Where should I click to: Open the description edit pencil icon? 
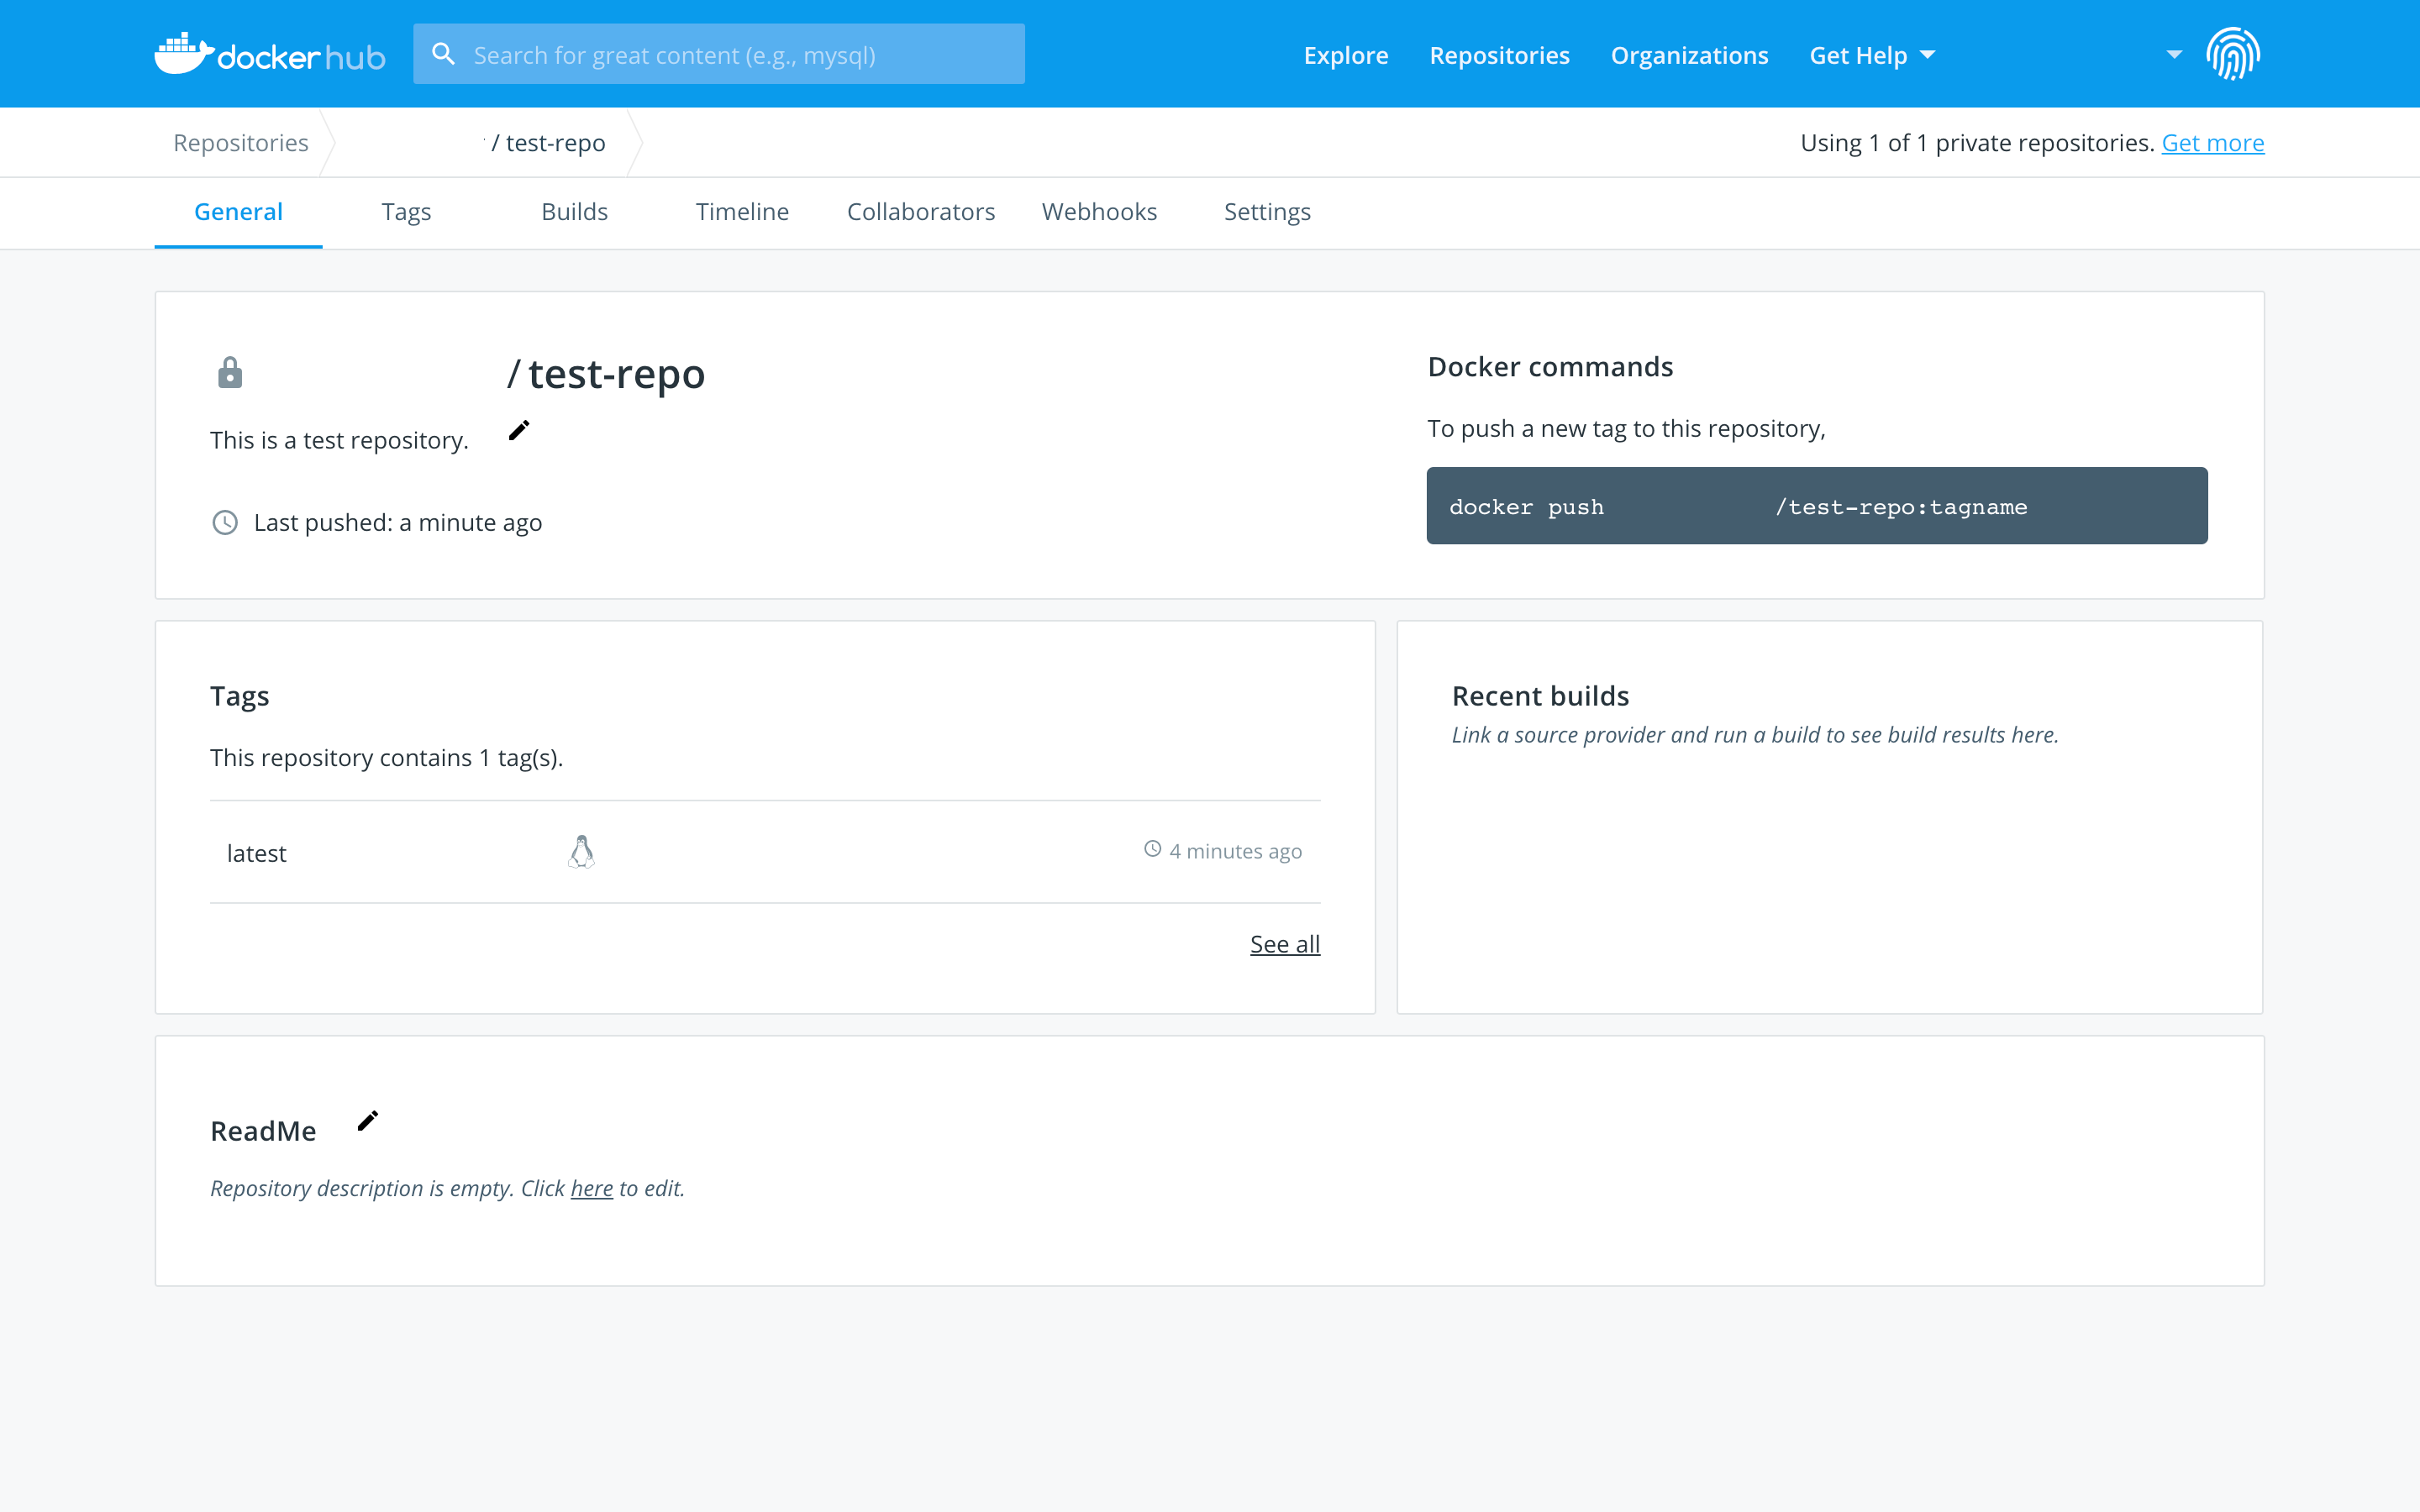tap(519, 430)
